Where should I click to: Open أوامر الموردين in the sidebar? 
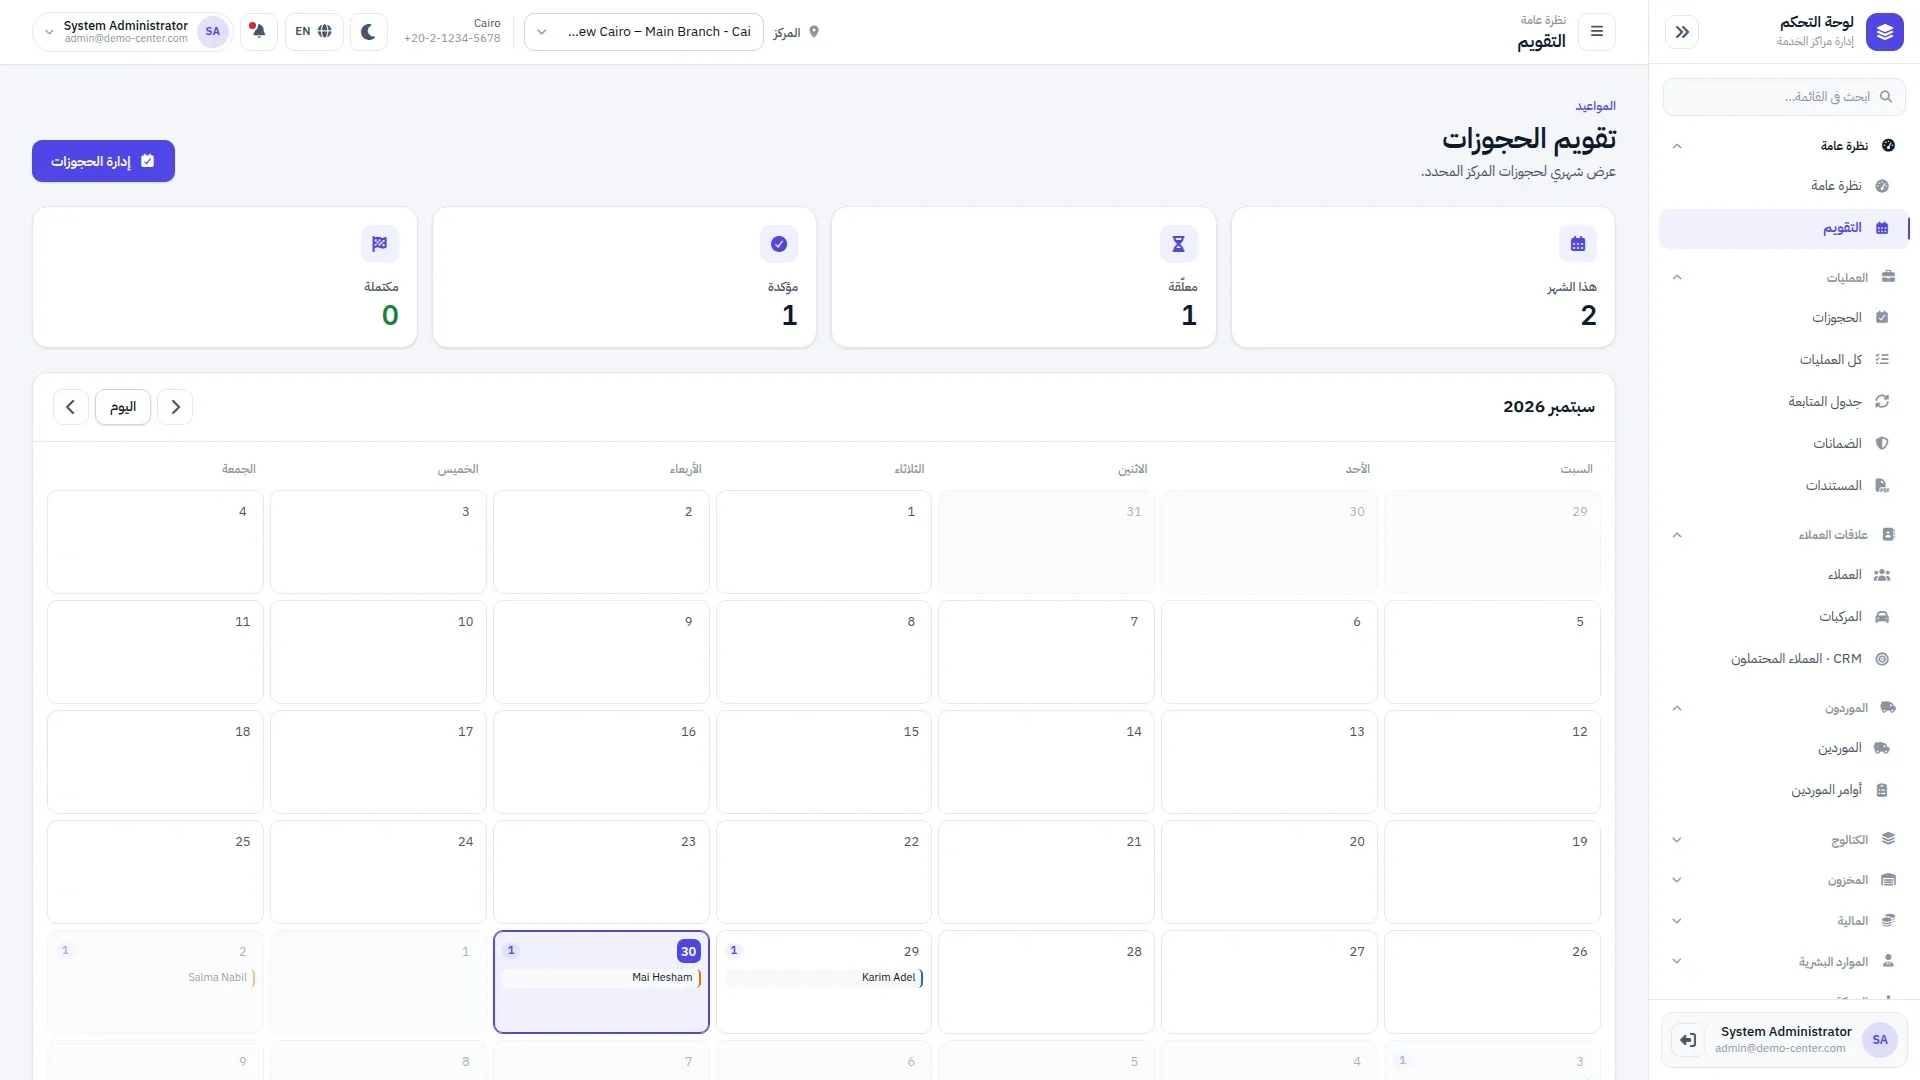pyautogui.click(x=1784, y=790)
